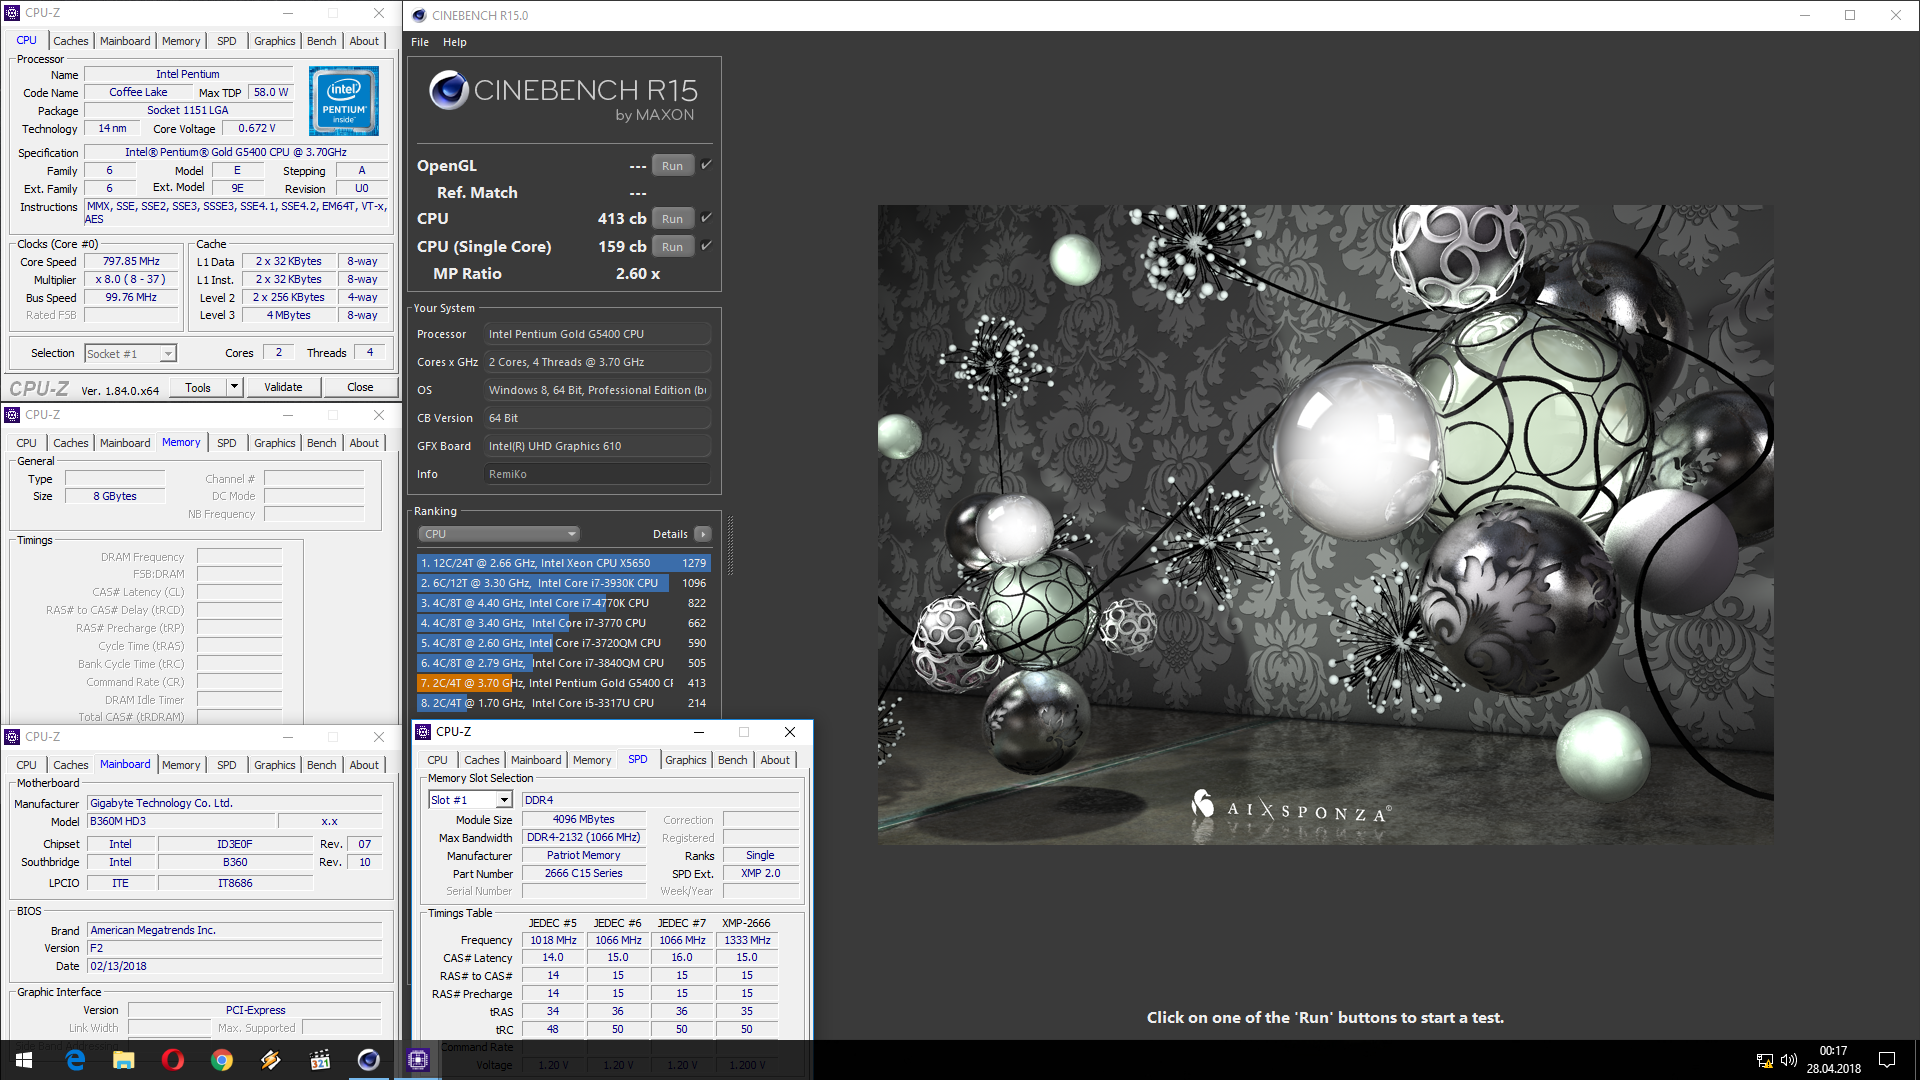Viewport: 1920px width, 1080px height.
Task: Click the '2 Cores, 4 Threads @ 3.70 GHz' field
Action: click(x=597, y=362)
